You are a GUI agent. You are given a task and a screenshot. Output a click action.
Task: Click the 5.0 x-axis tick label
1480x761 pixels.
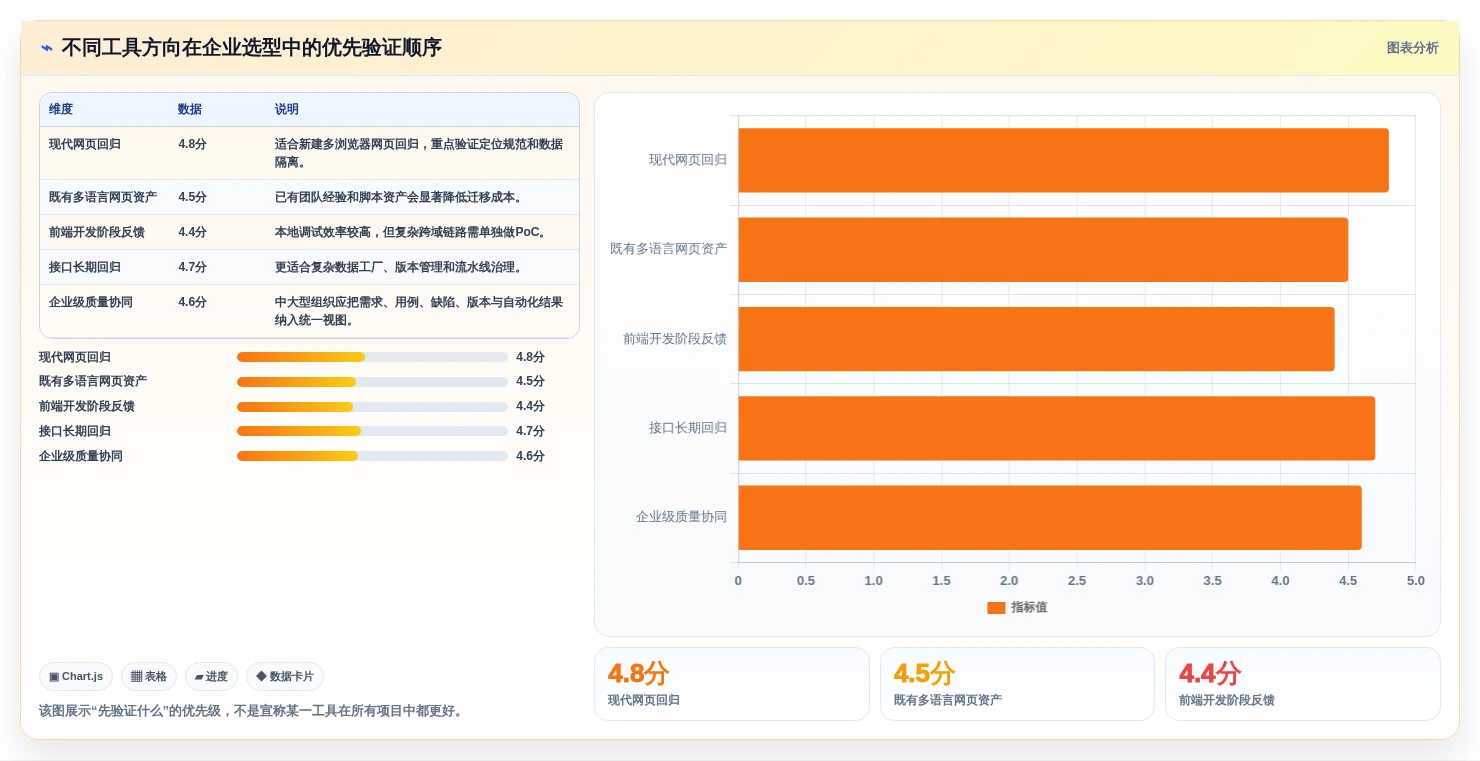[1415, 581]
